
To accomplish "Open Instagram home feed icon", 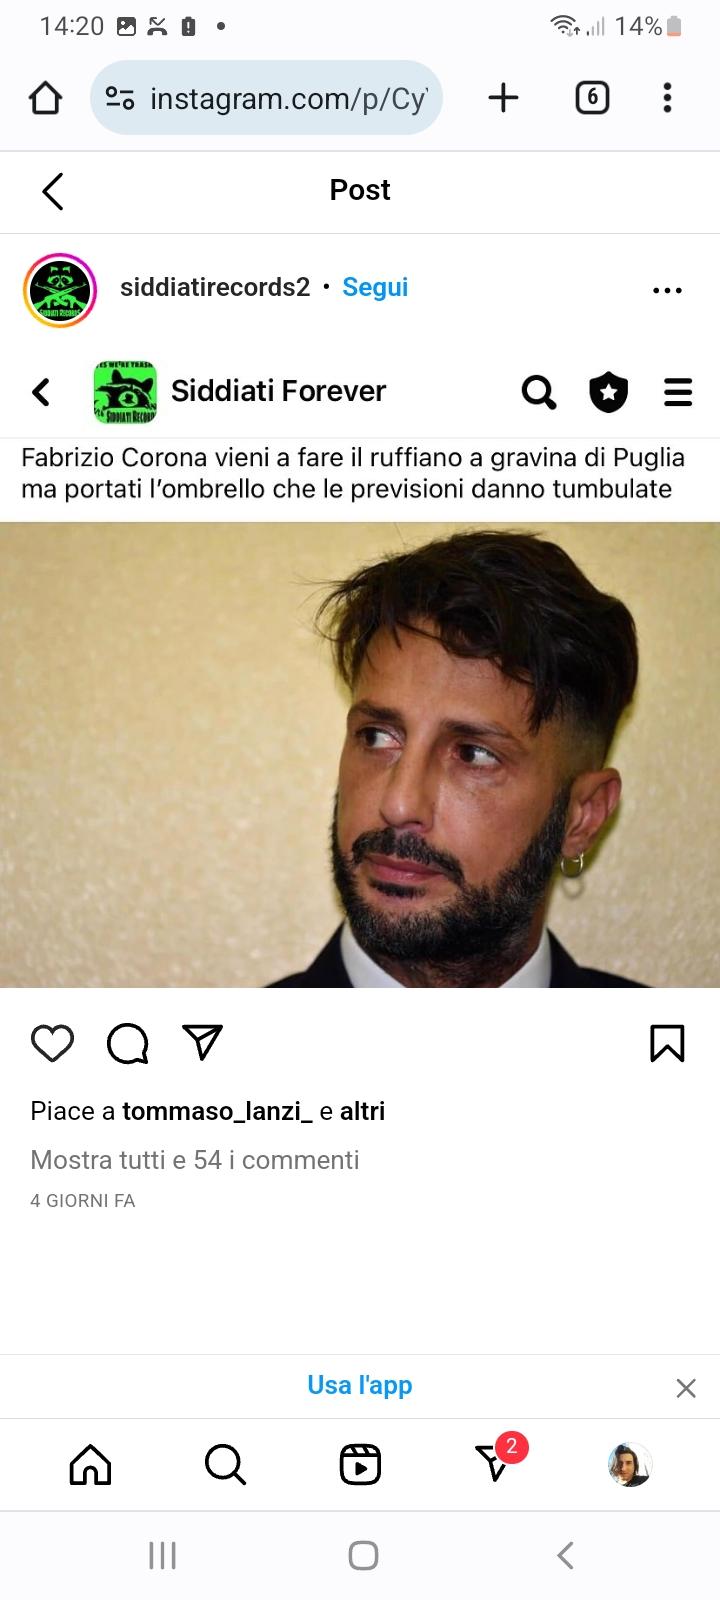I will point(90,1465).
